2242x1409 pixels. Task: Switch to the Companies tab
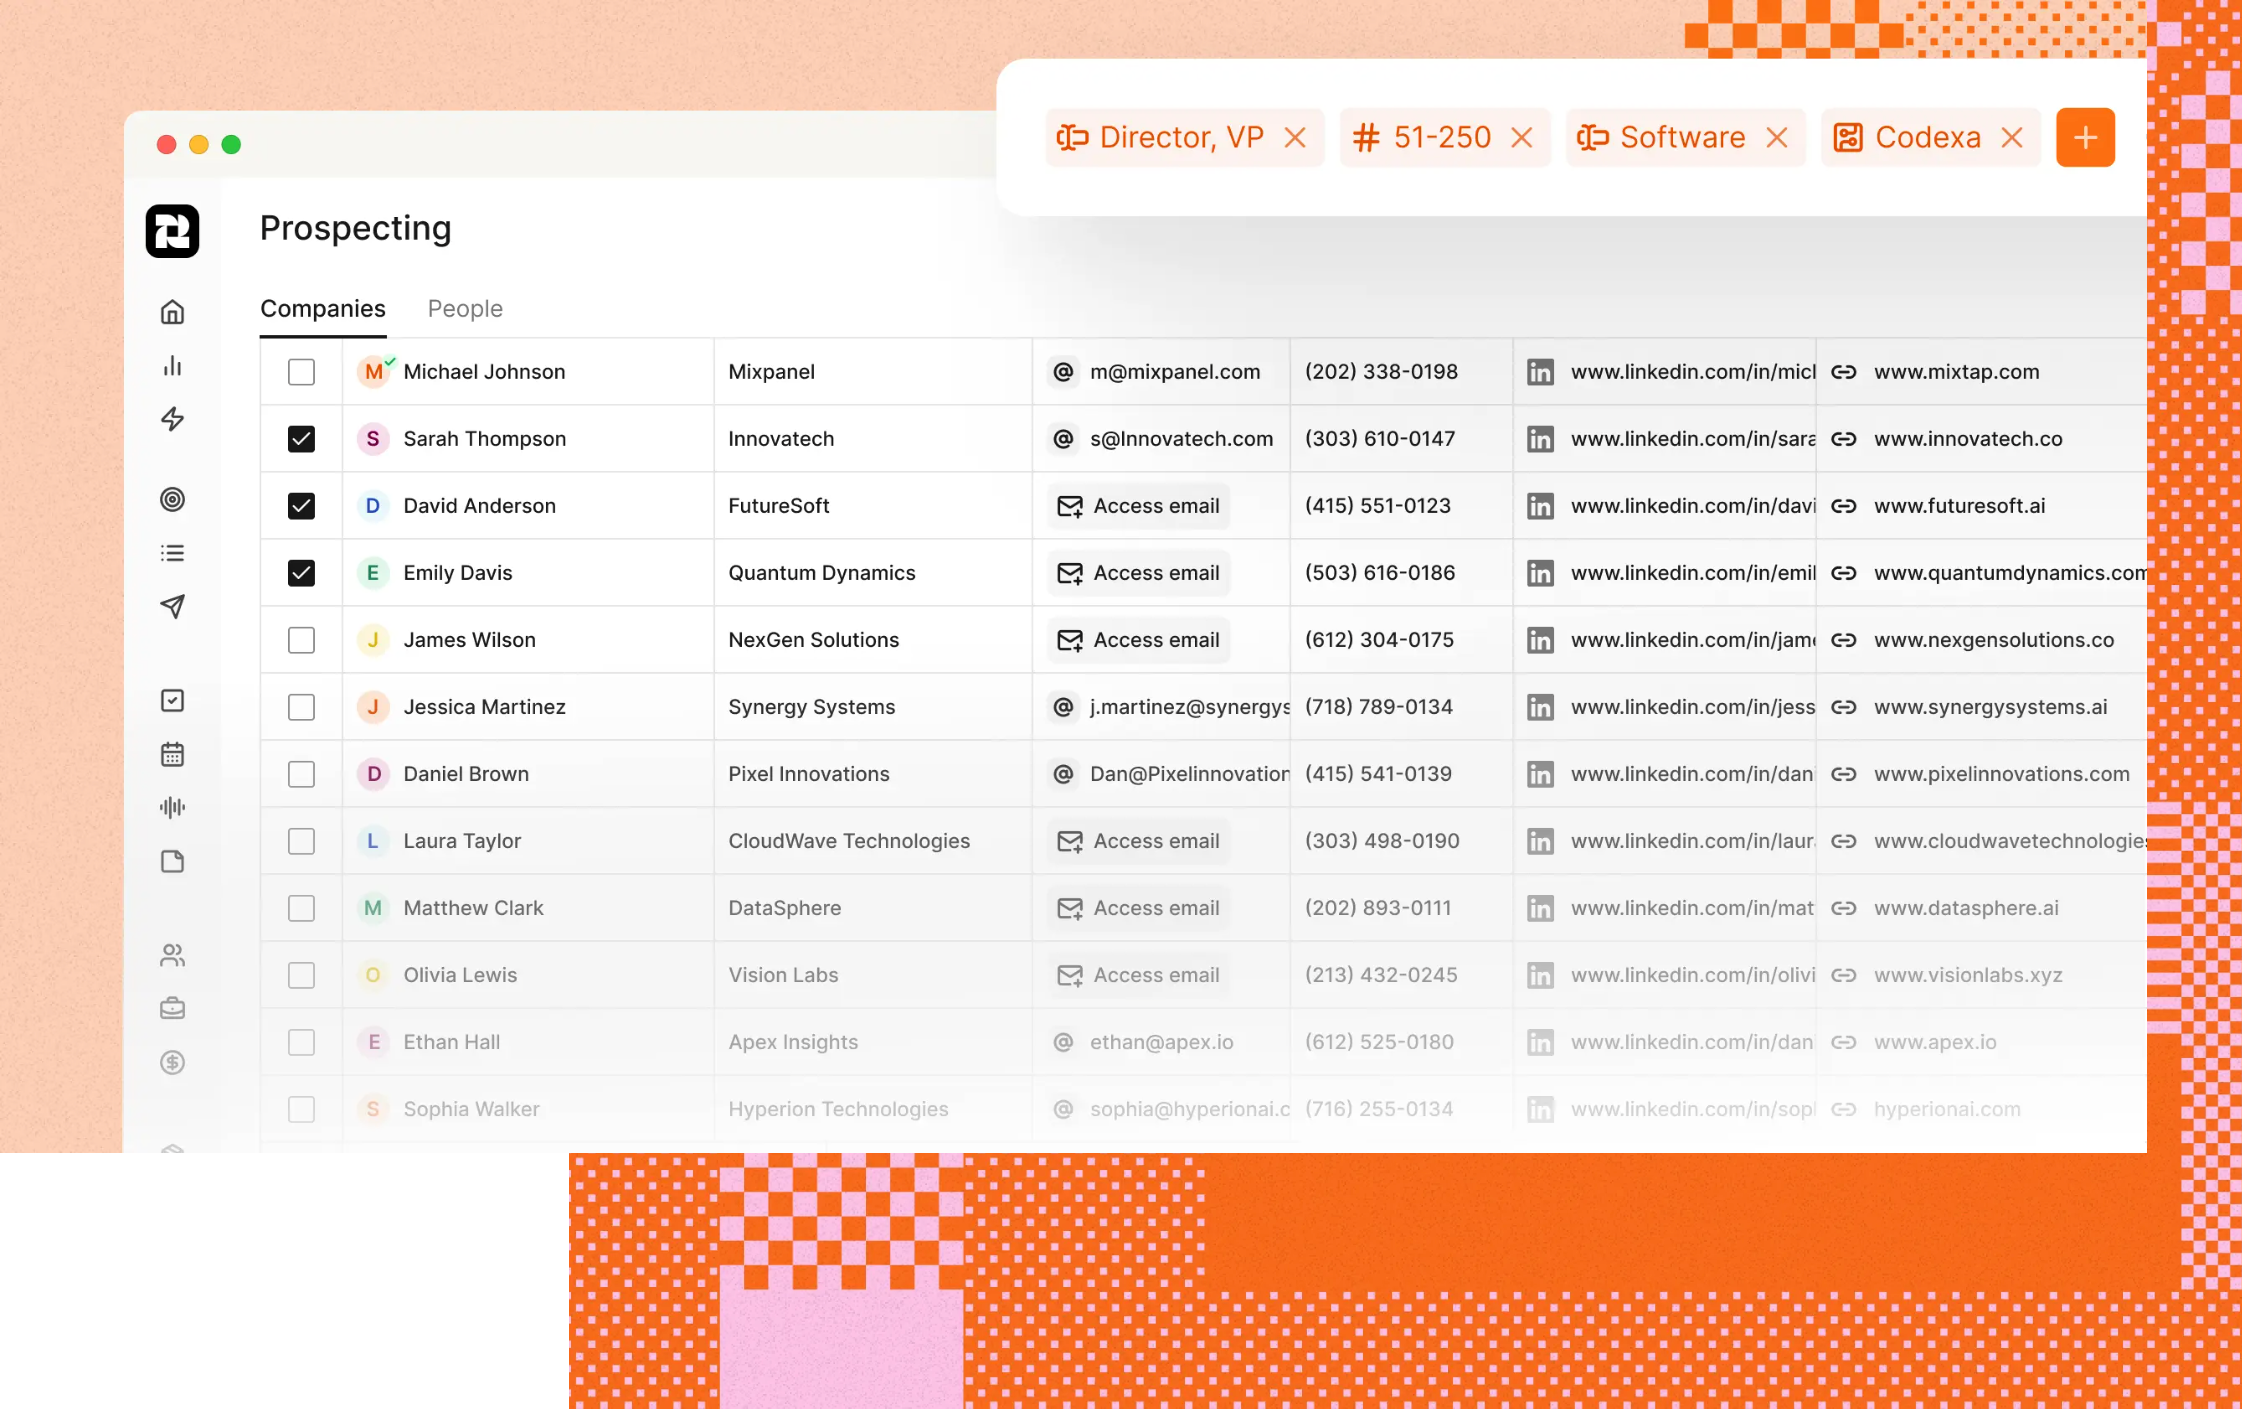click(323, 309)
